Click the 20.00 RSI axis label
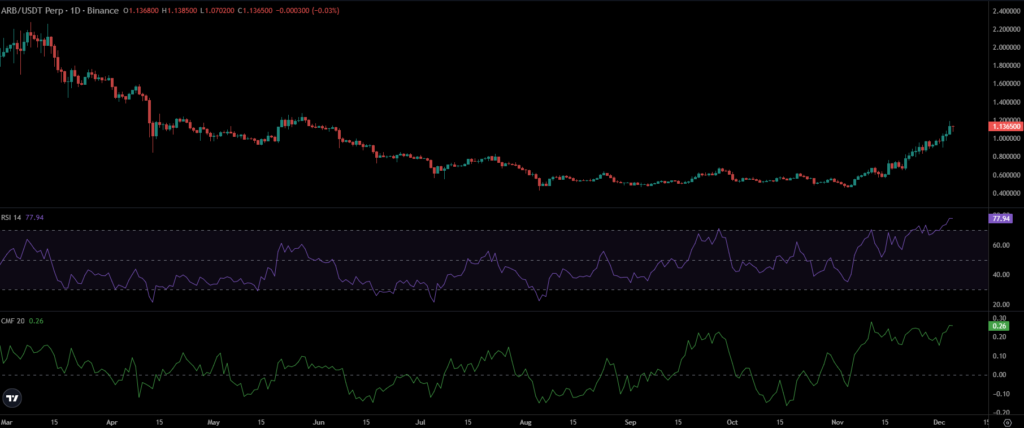This screenshot has width=1024, height=428. coord(1000,305)
